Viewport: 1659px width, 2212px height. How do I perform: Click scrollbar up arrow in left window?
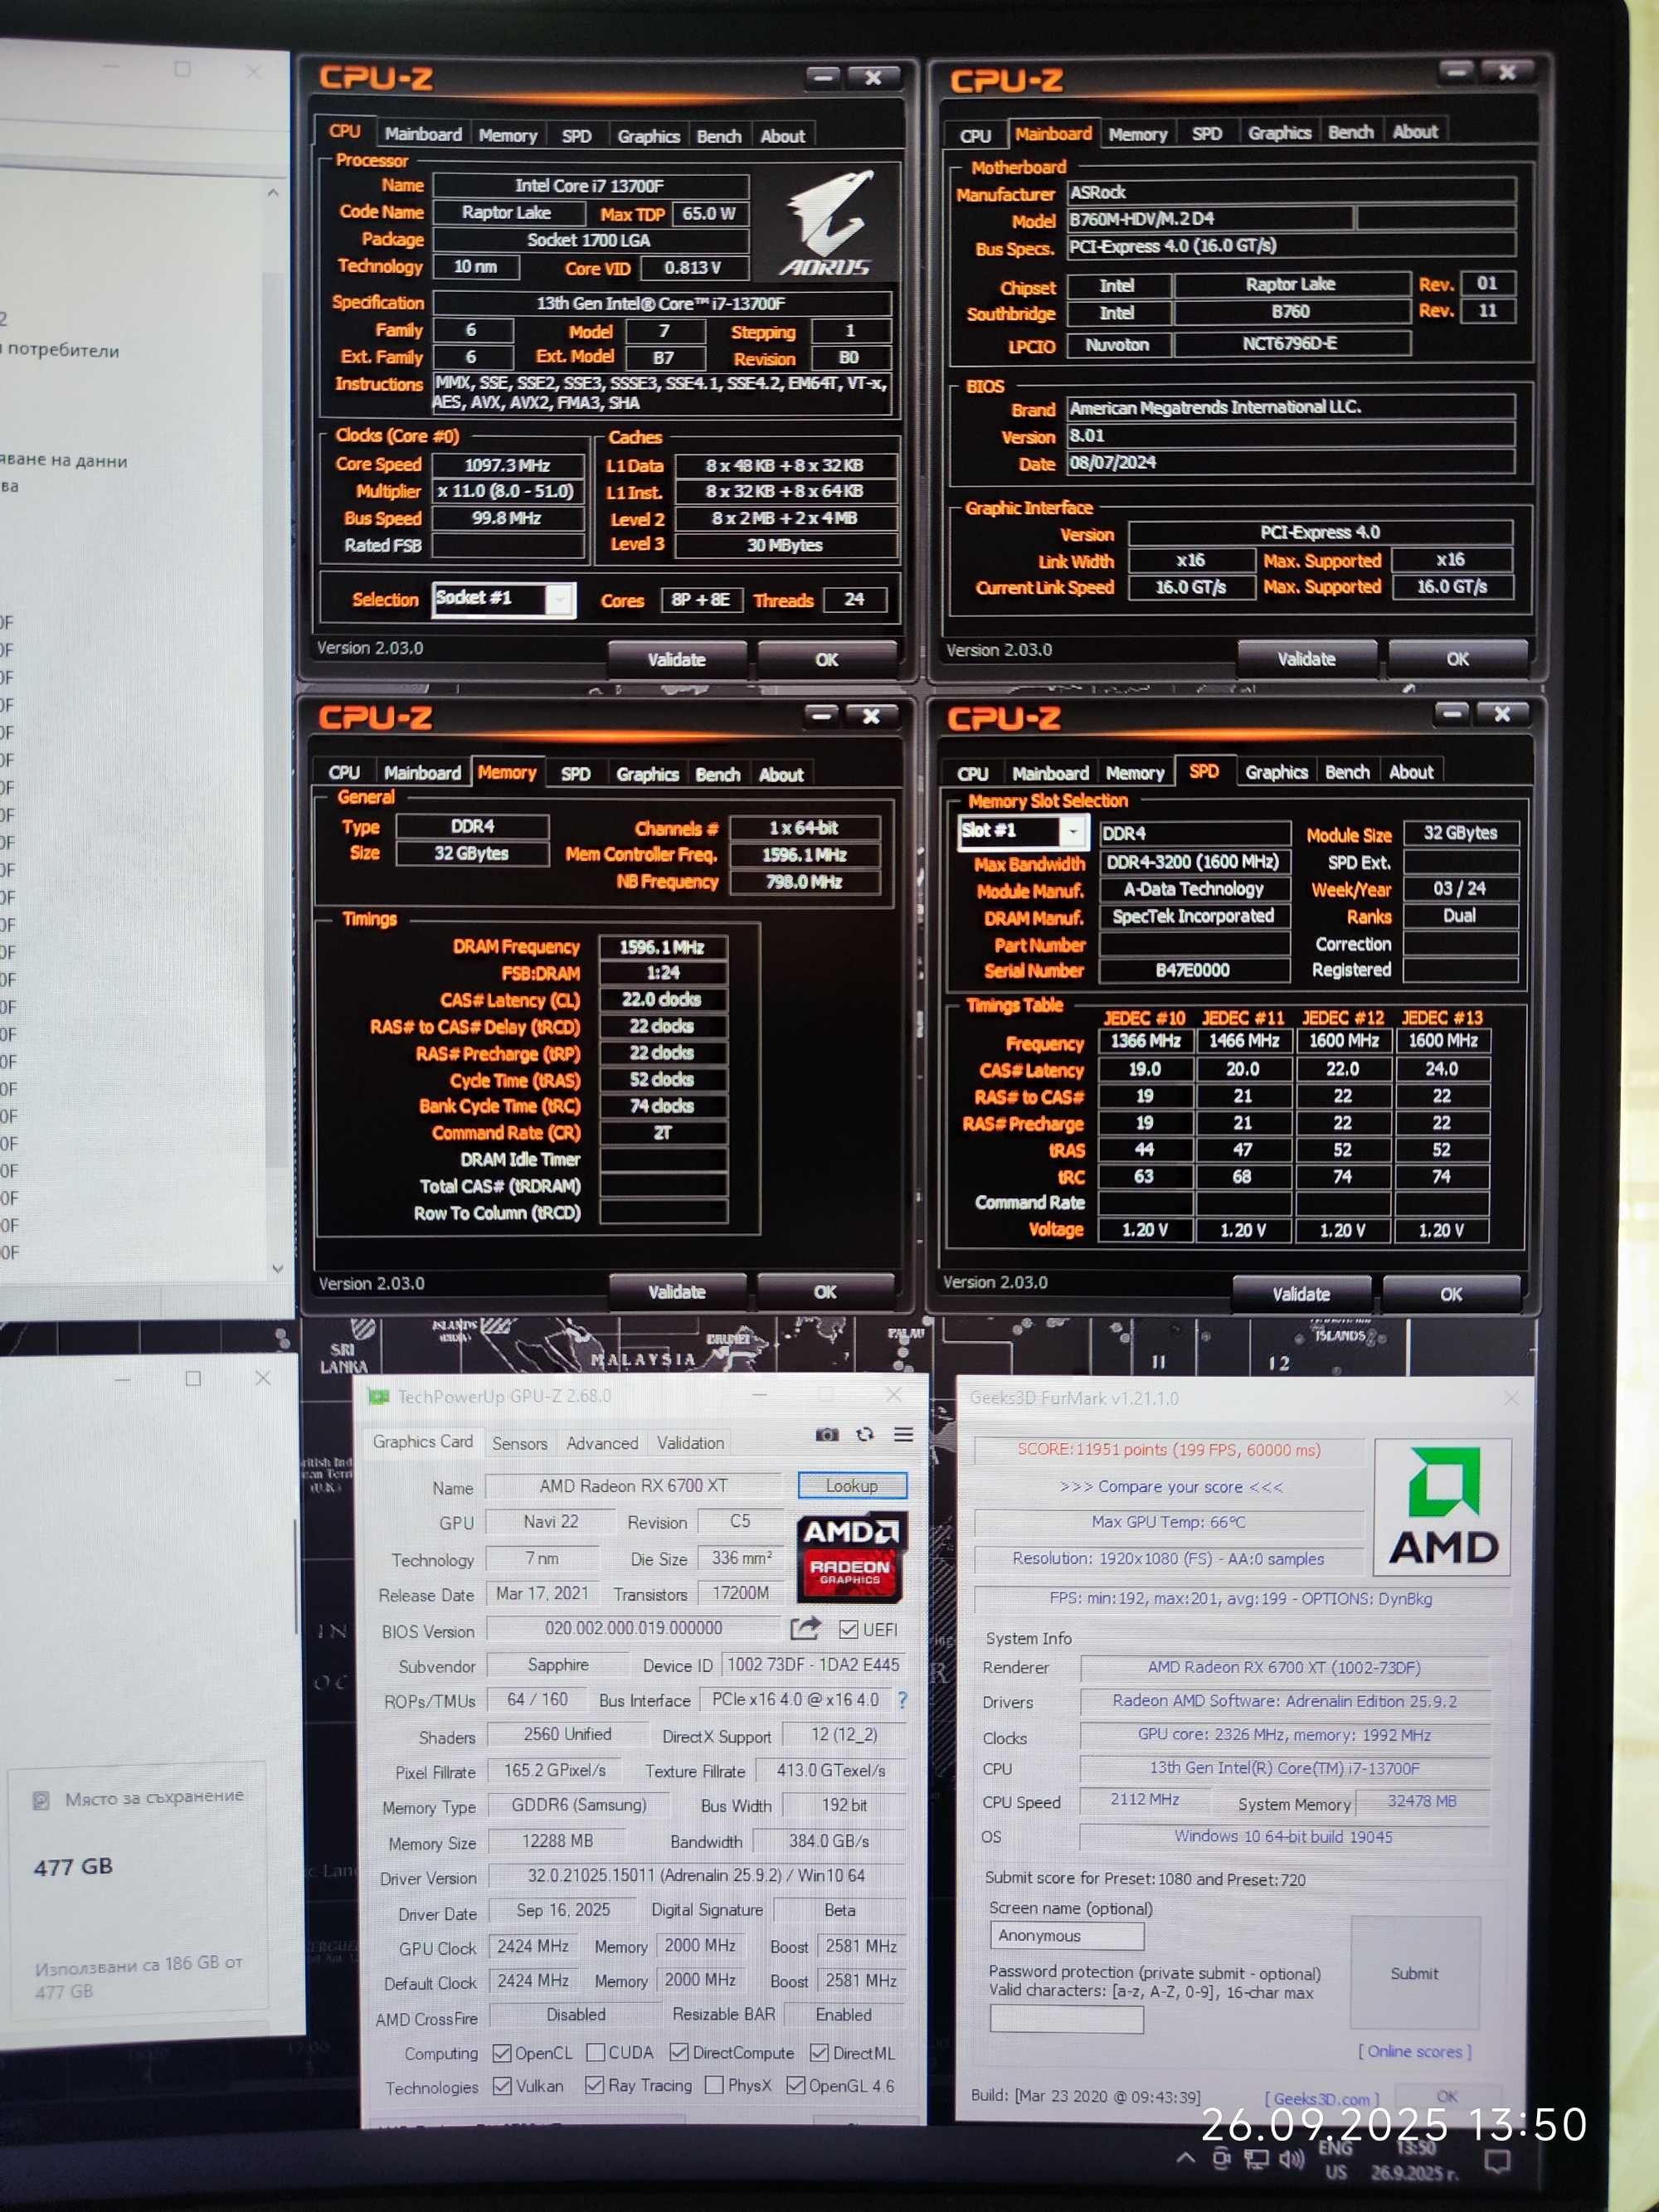click(x=273, y=193)
